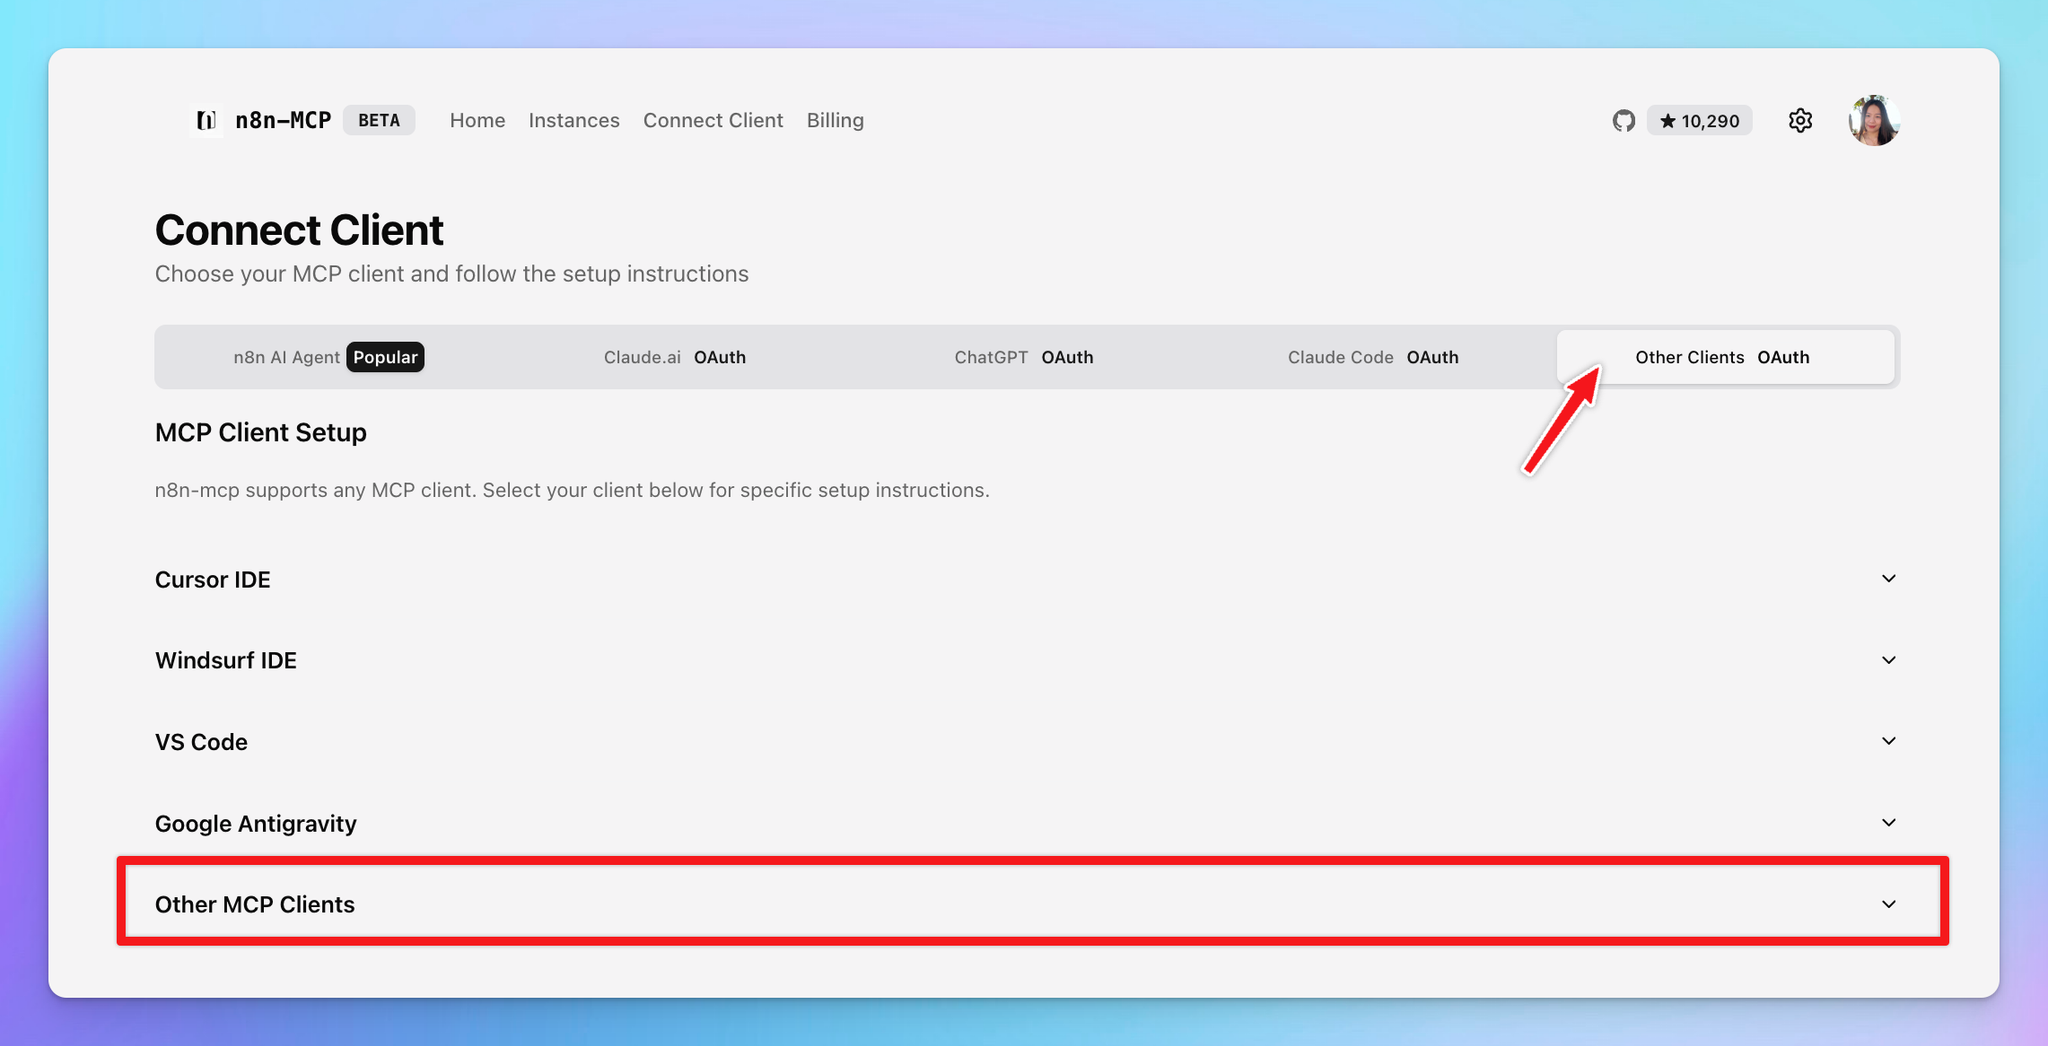Select the Other Clients OAuth tab
2048x1046 pixels.
point(1725,357)
